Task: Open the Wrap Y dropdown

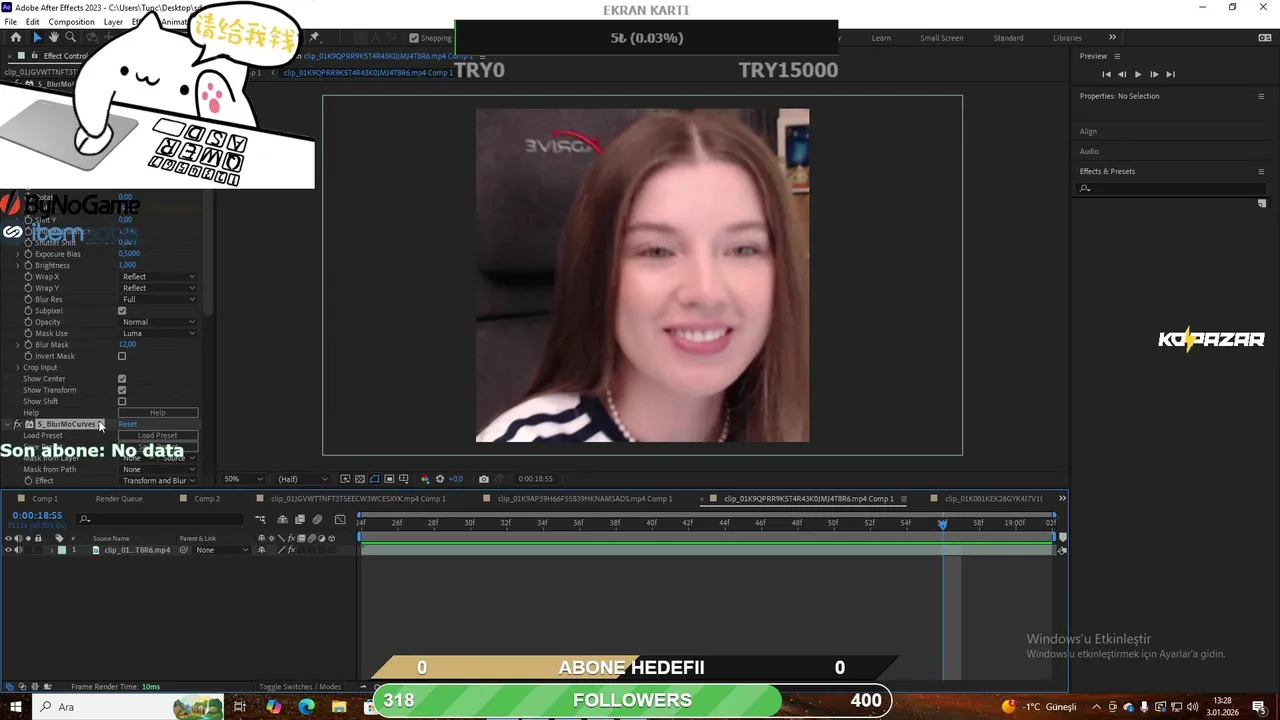Action: 158,288
